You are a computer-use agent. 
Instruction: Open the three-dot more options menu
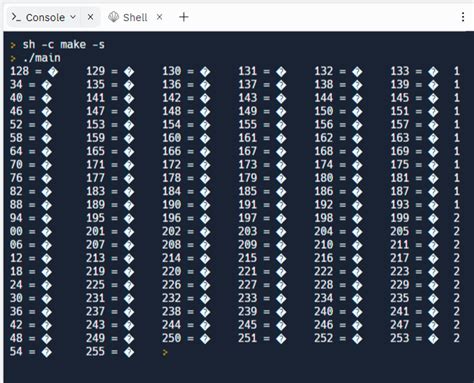[x=463, y=17]
